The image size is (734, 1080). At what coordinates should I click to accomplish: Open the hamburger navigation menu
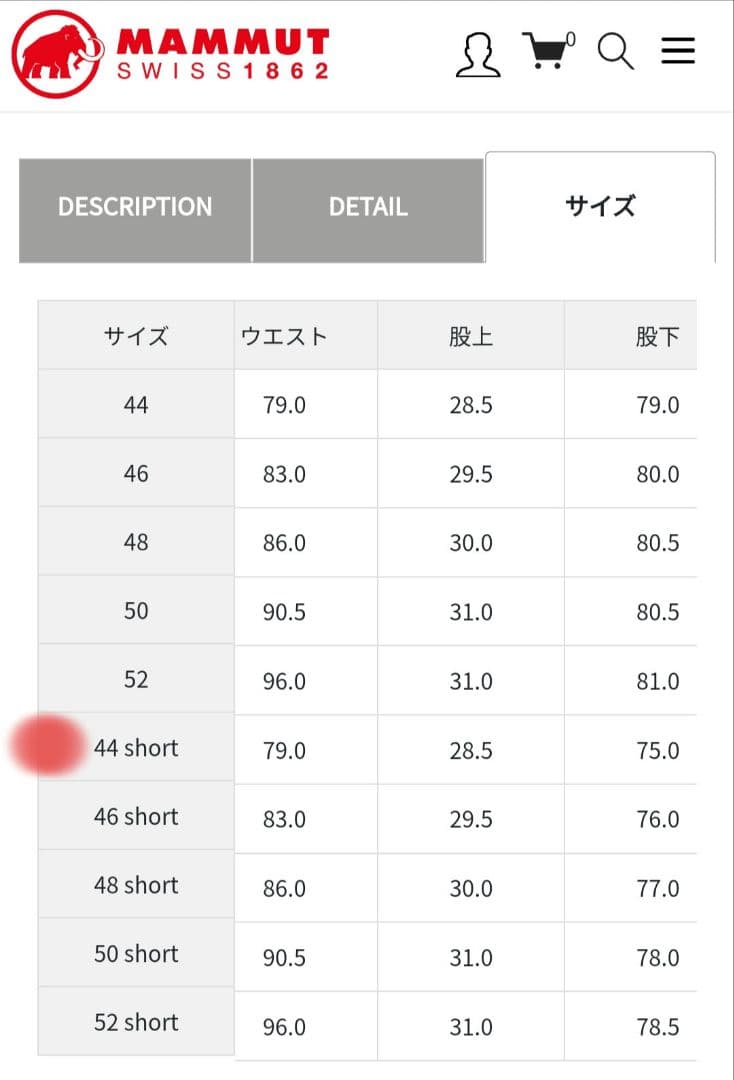pyautogui.click(x=678, y=50)
